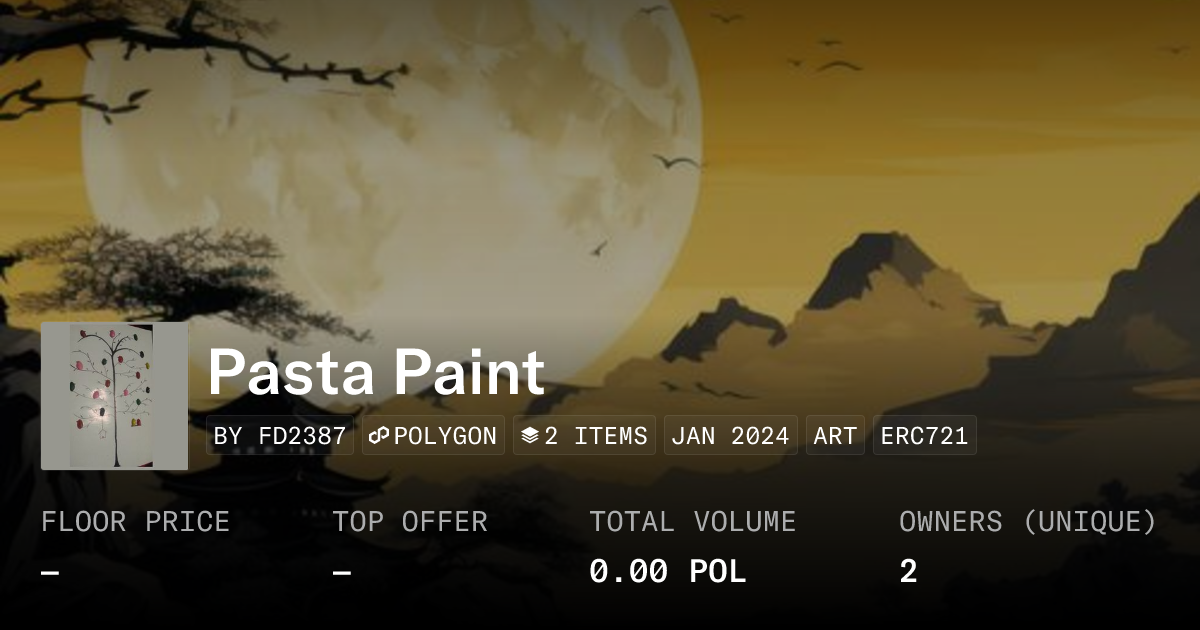Click the 0.00 POL volume value

(x=667, y=572)
